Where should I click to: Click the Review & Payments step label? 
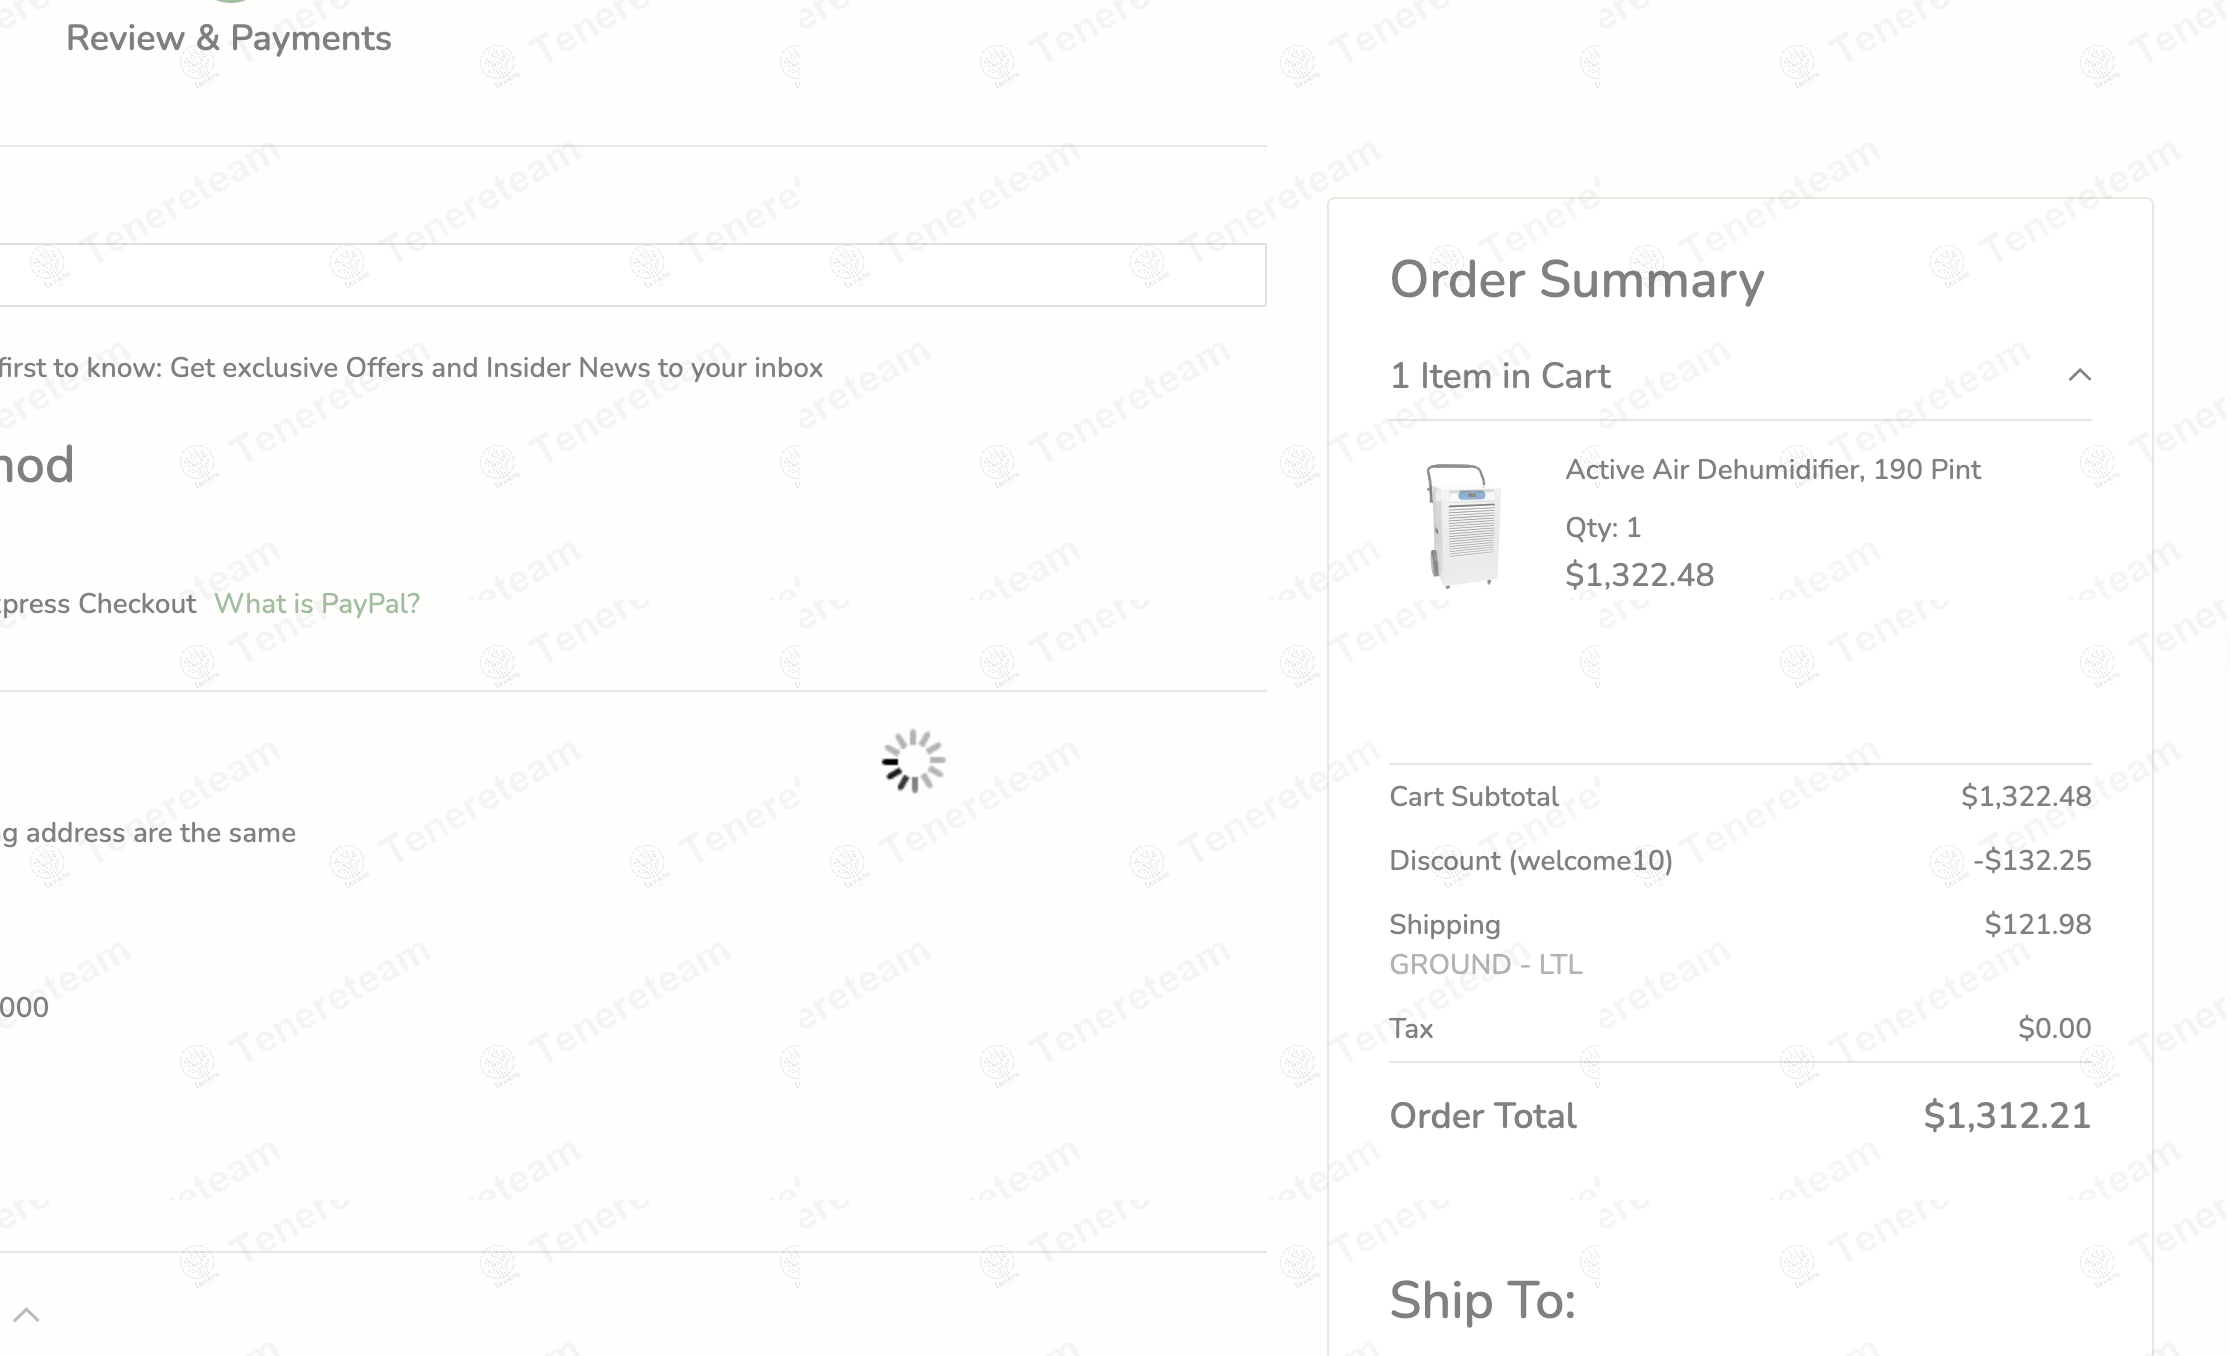tap(228, 38)
